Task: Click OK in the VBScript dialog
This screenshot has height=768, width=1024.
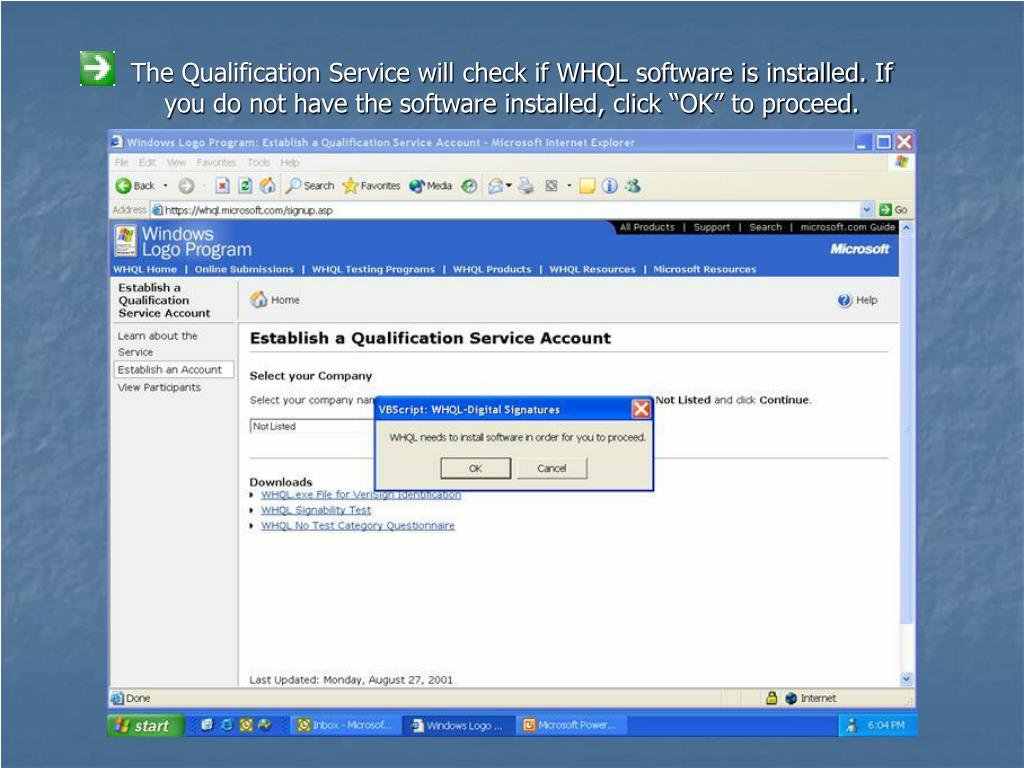Action: [475, 468]
